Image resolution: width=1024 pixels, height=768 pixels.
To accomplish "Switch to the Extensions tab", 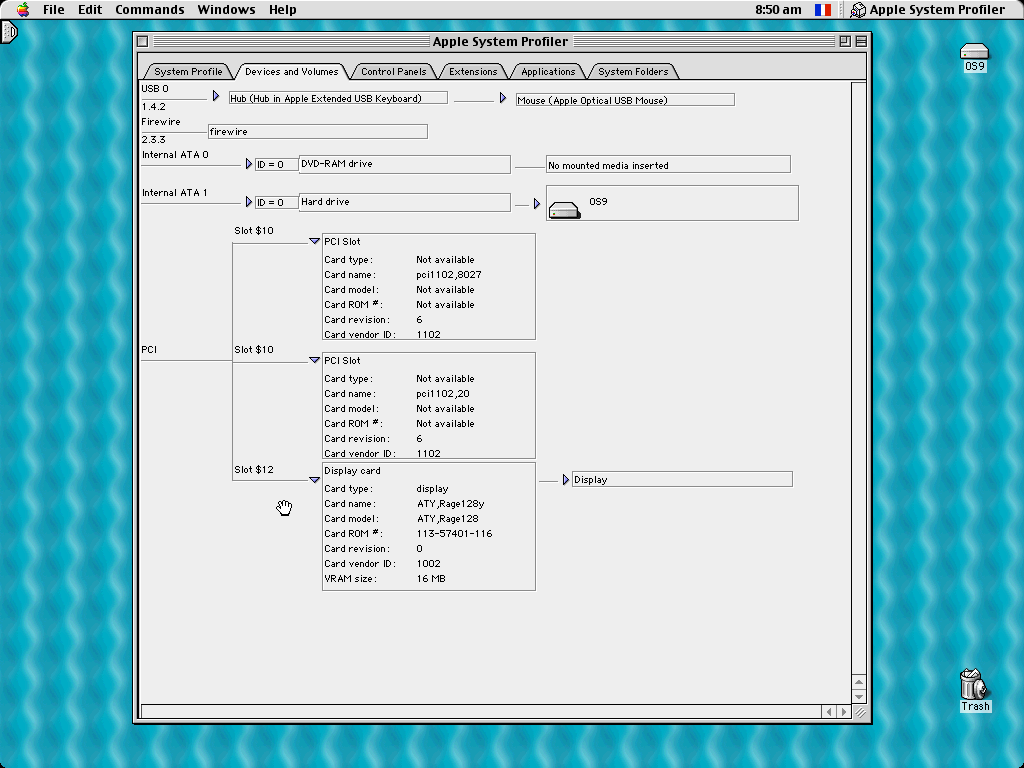I will pyautogui.click(x=473, y=71).
